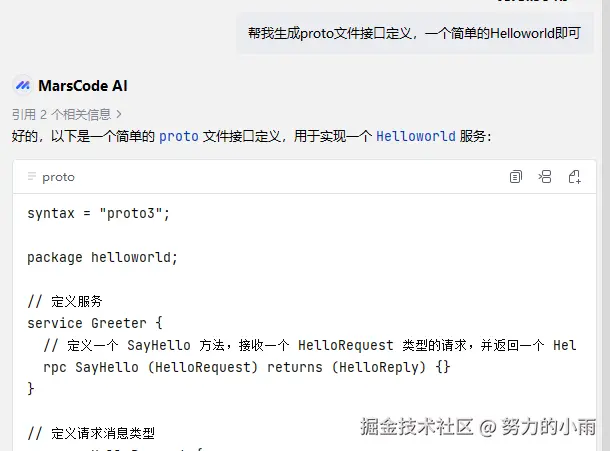This screenshot has height=451, width=610.
Task: Click the 定义服务 comment line
Action: pyautogui.click(x=65, y=301)
